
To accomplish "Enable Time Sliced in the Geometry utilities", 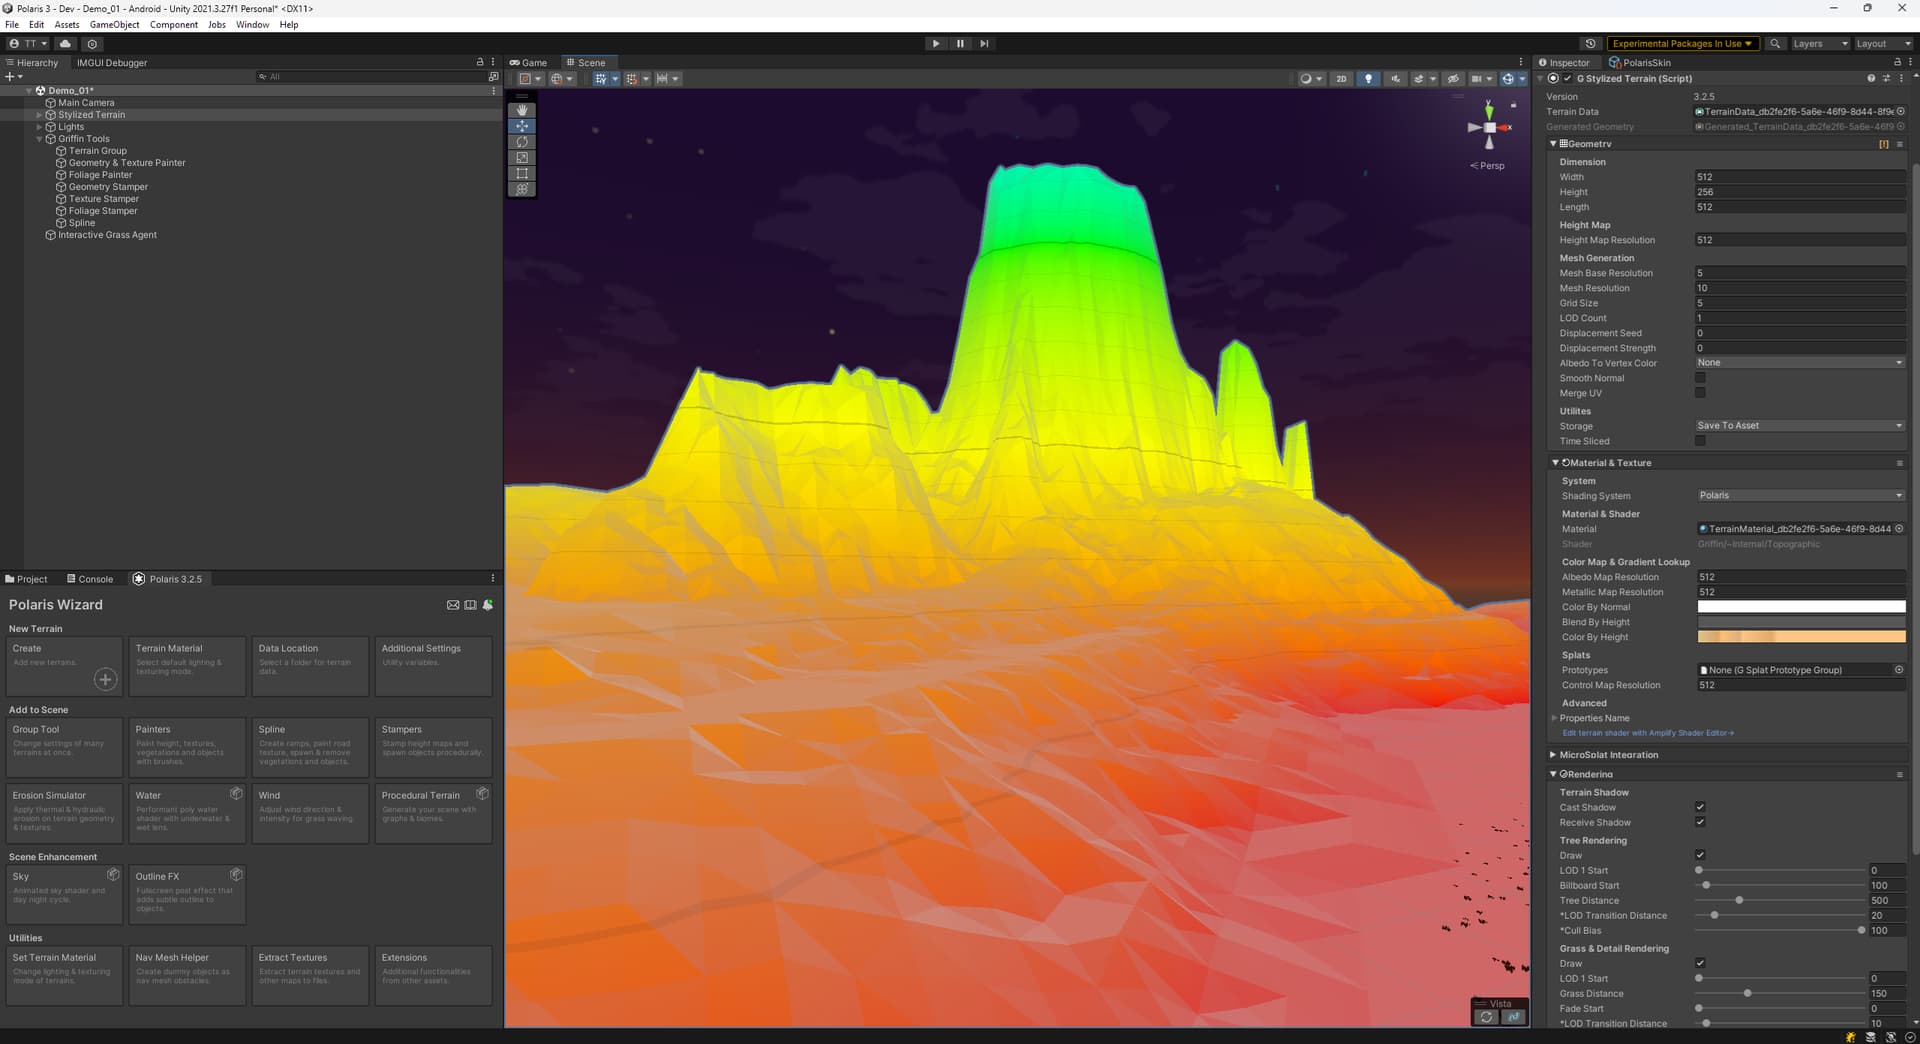I will pos(1700,441).
